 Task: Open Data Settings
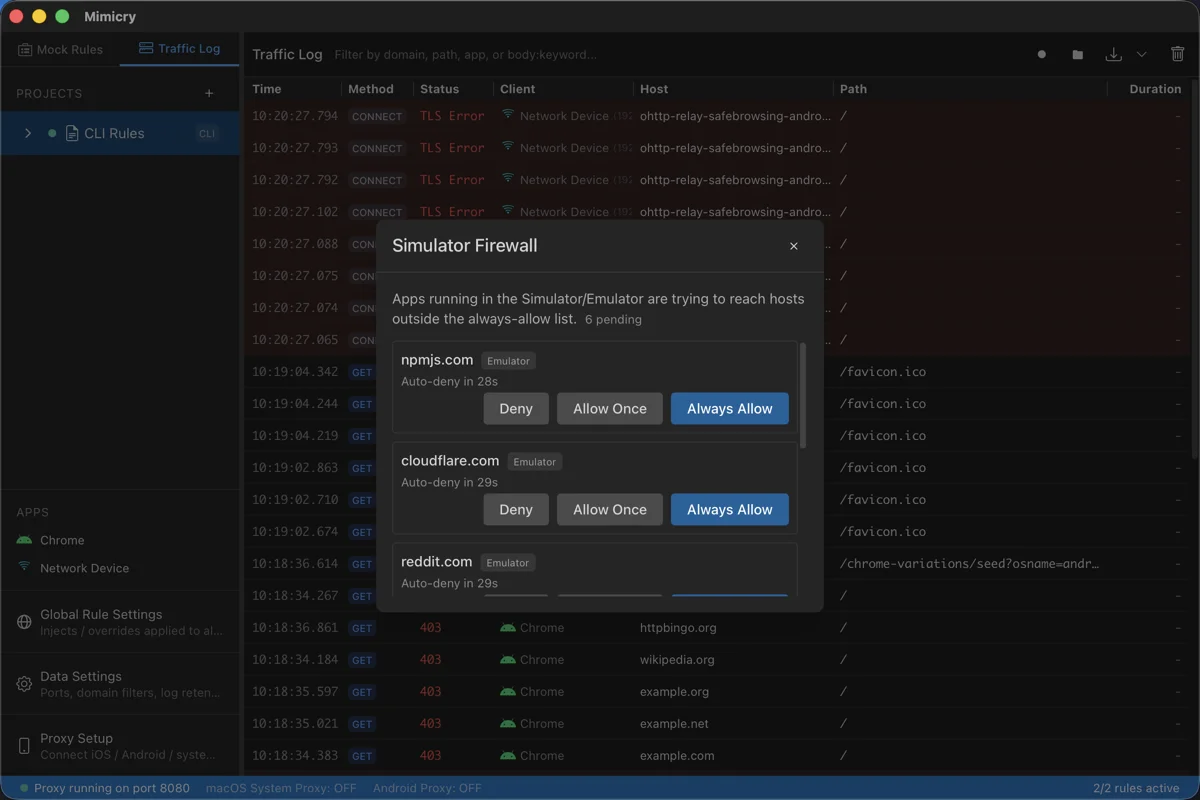coord(120,684)
